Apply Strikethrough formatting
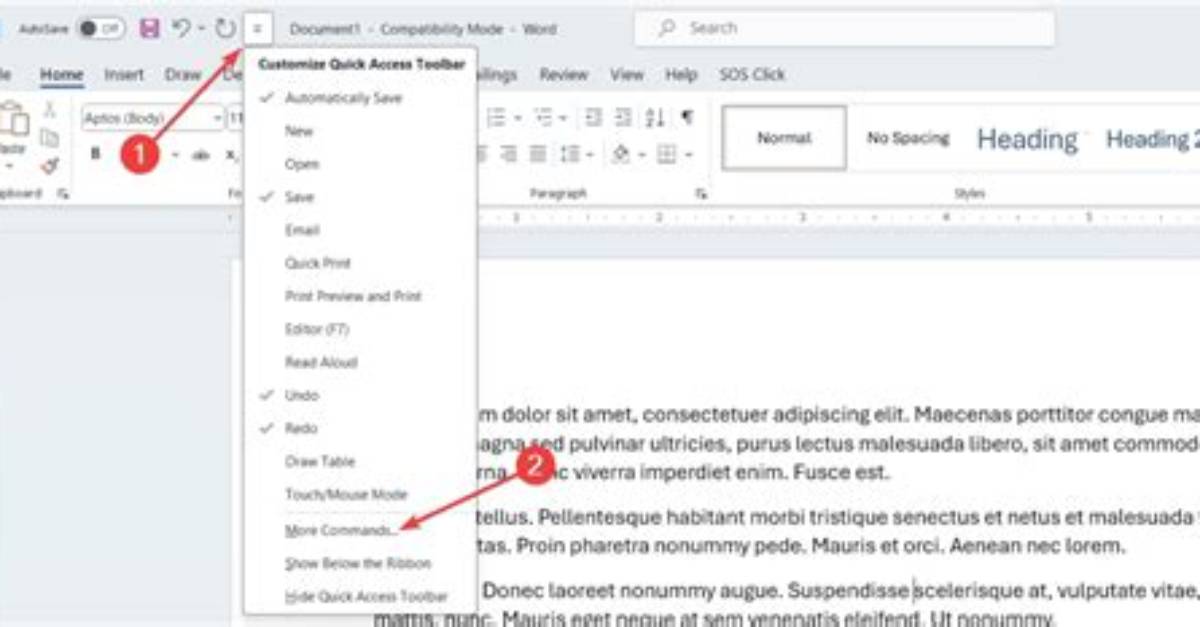The image size is (1200, 627). pos(201,154)
